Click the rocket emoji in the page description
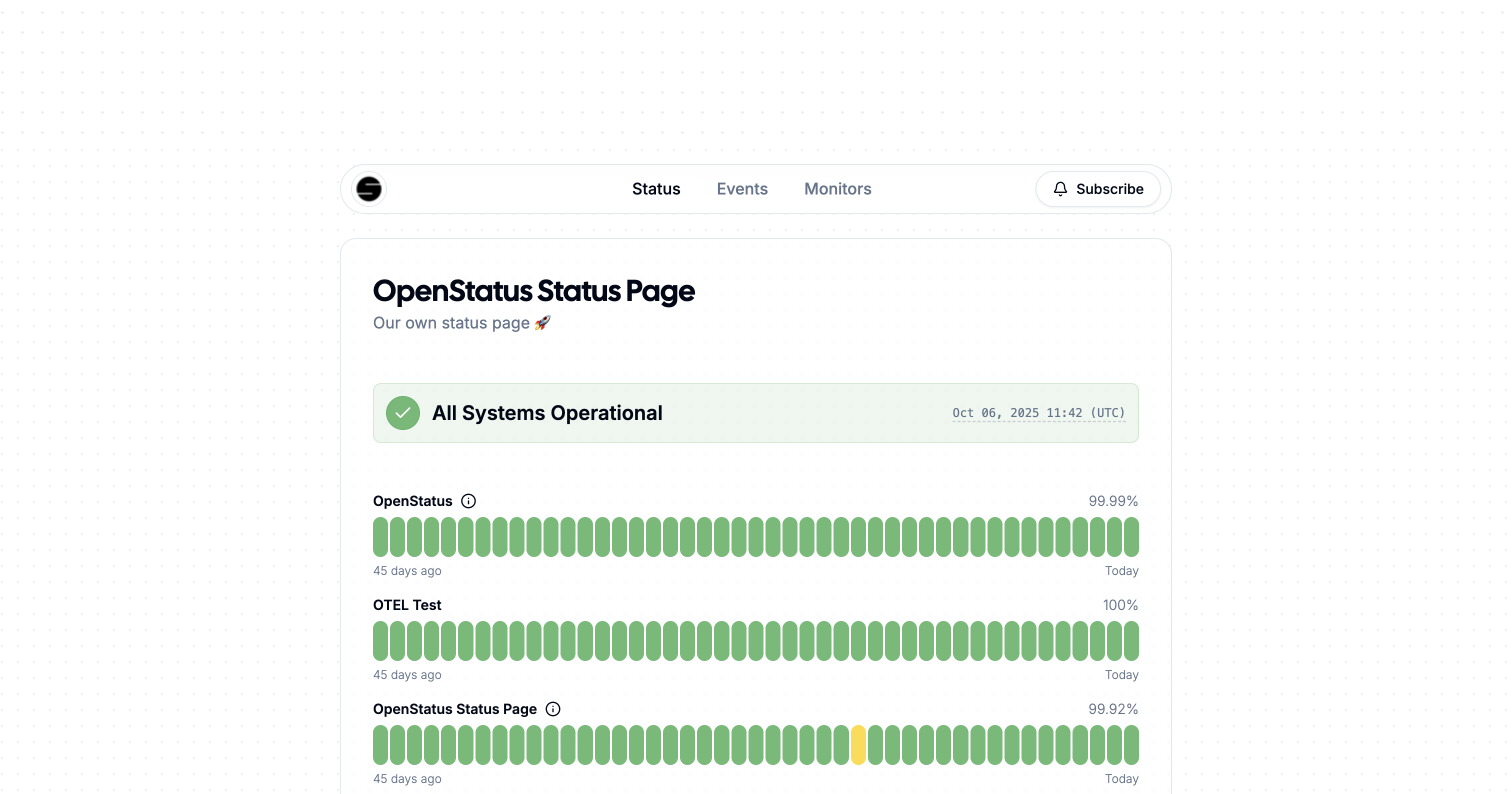 click(543, 322)
